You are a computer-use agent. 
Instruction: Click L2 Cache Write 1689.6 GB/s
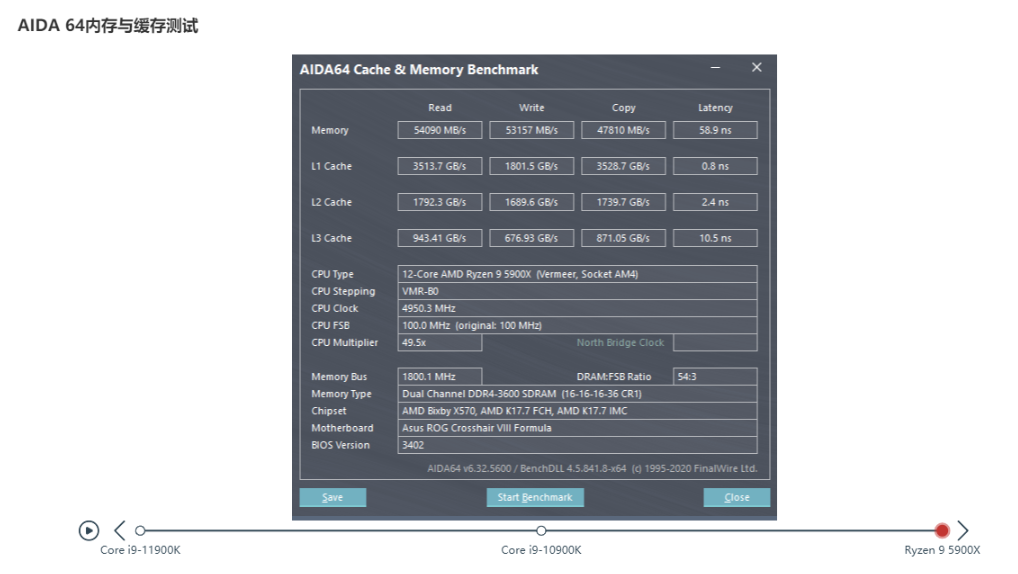[x=532, y=202]
